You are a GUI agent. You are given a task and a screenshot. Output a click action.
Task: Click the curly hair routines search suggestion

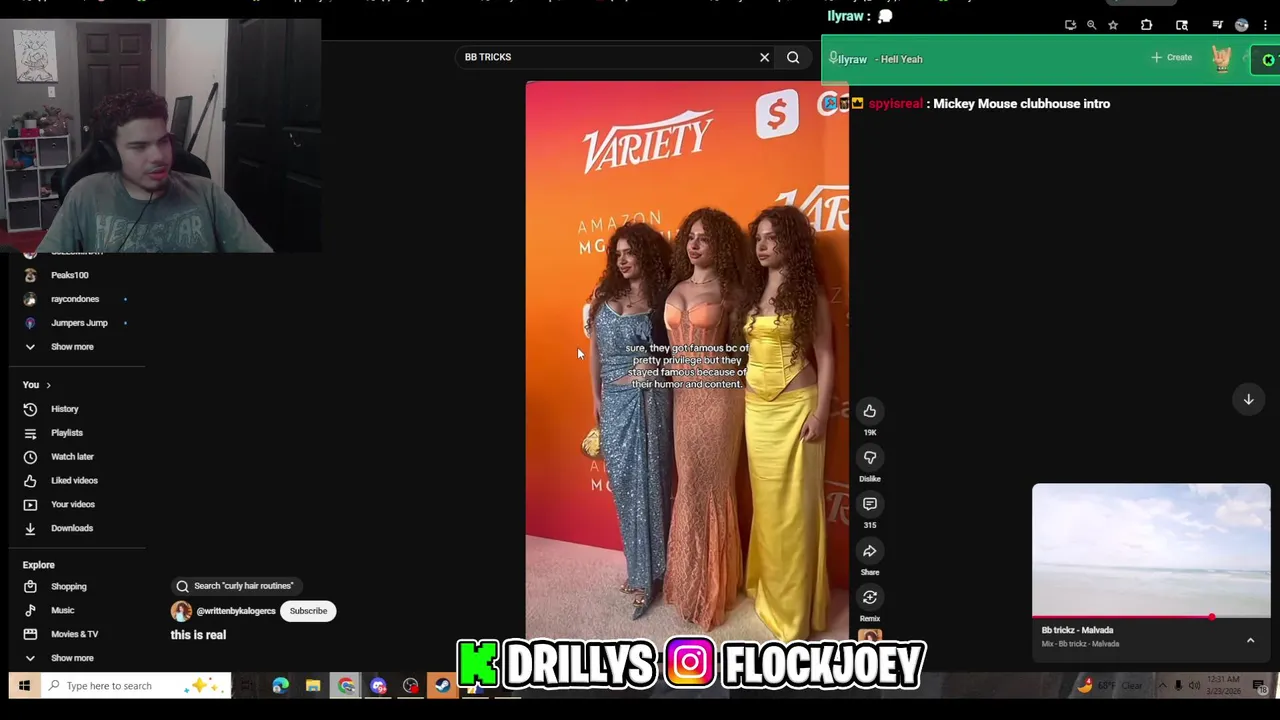[235, 586]
